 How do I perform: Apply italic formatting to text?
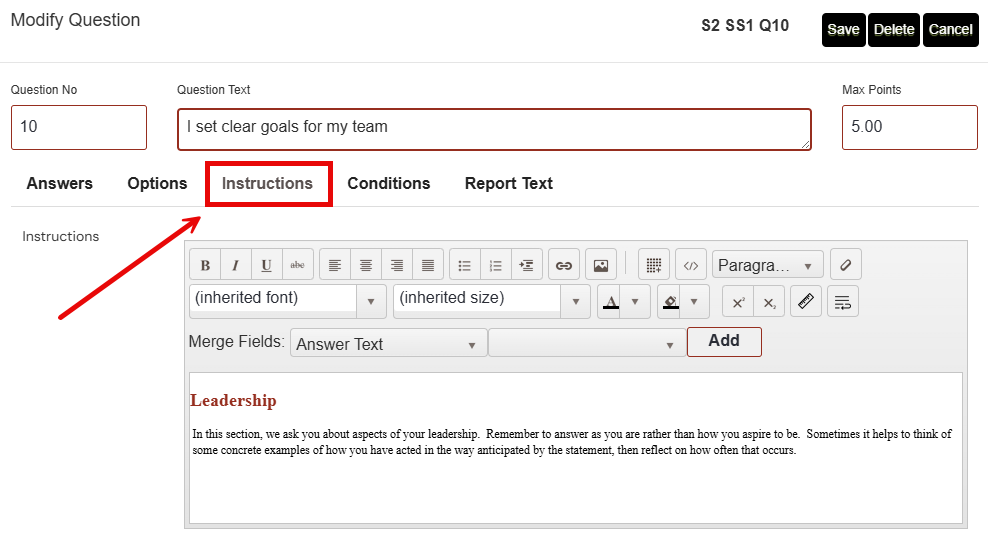point(236,265)
